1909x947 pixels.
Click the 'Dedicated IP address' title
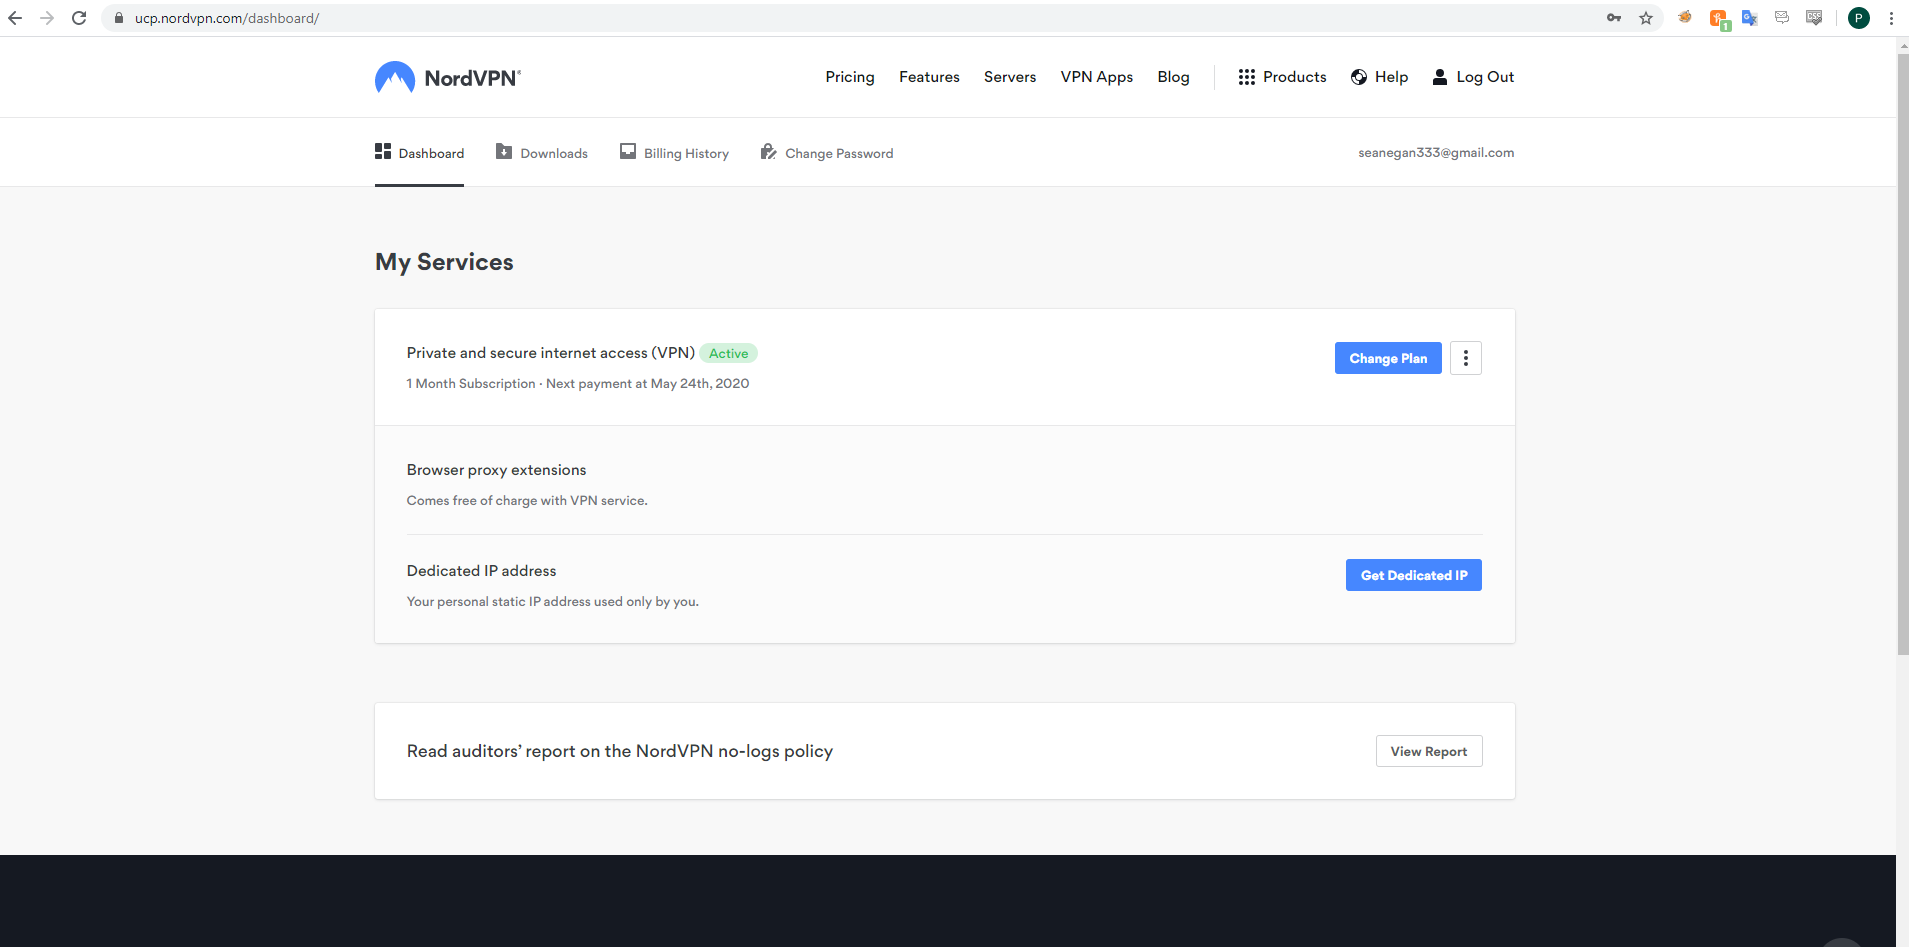pos(481,571)
